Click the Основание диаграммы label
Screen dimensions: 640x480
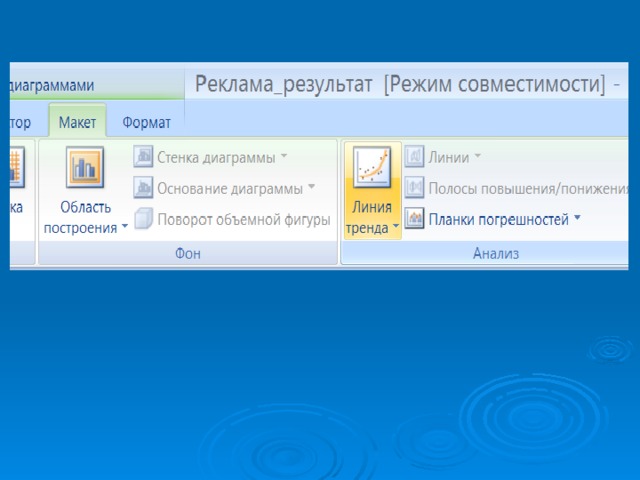point(230,189)
